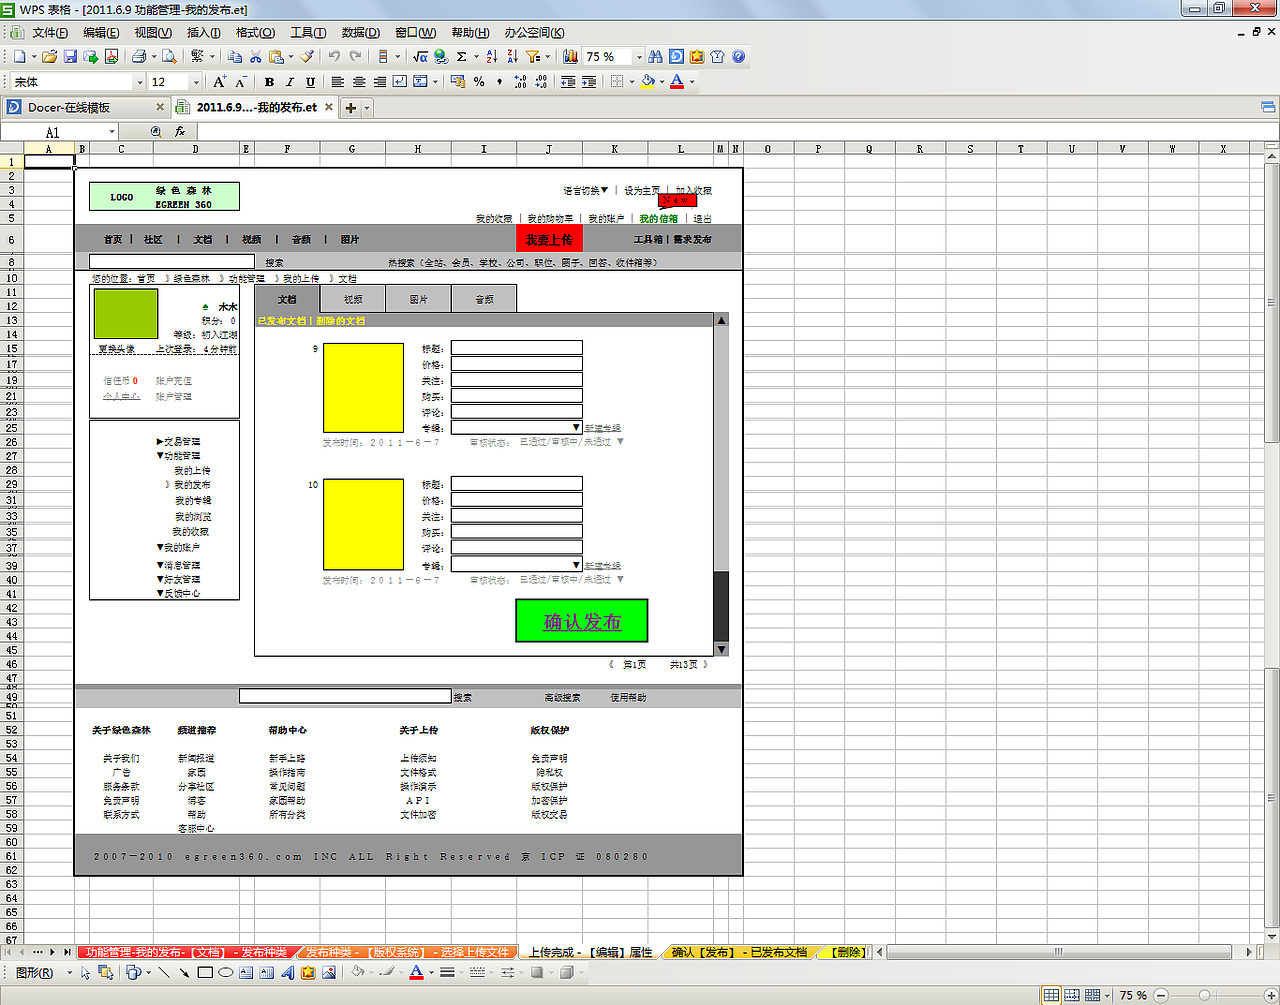This screenshot has height=1005, width=1280.
Task: Open the new tab dropdown arrow
Action: (367, 108)
